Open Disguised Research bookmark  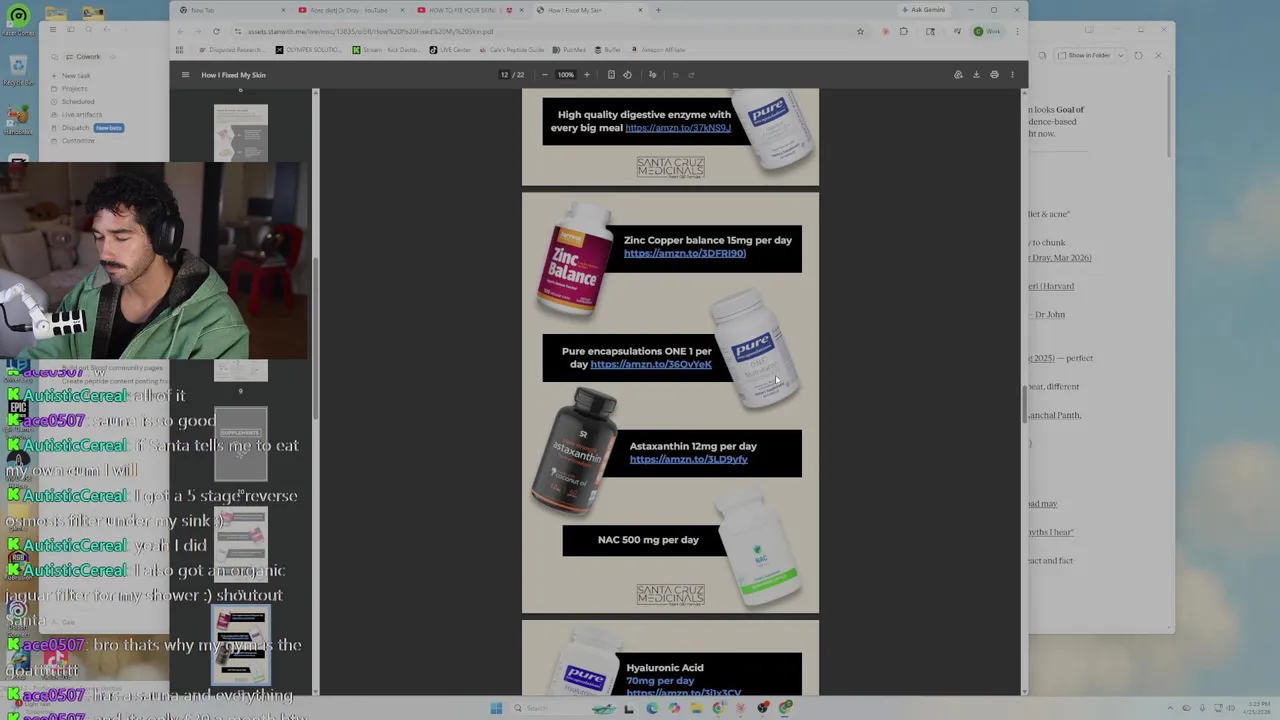click(233, 50)
